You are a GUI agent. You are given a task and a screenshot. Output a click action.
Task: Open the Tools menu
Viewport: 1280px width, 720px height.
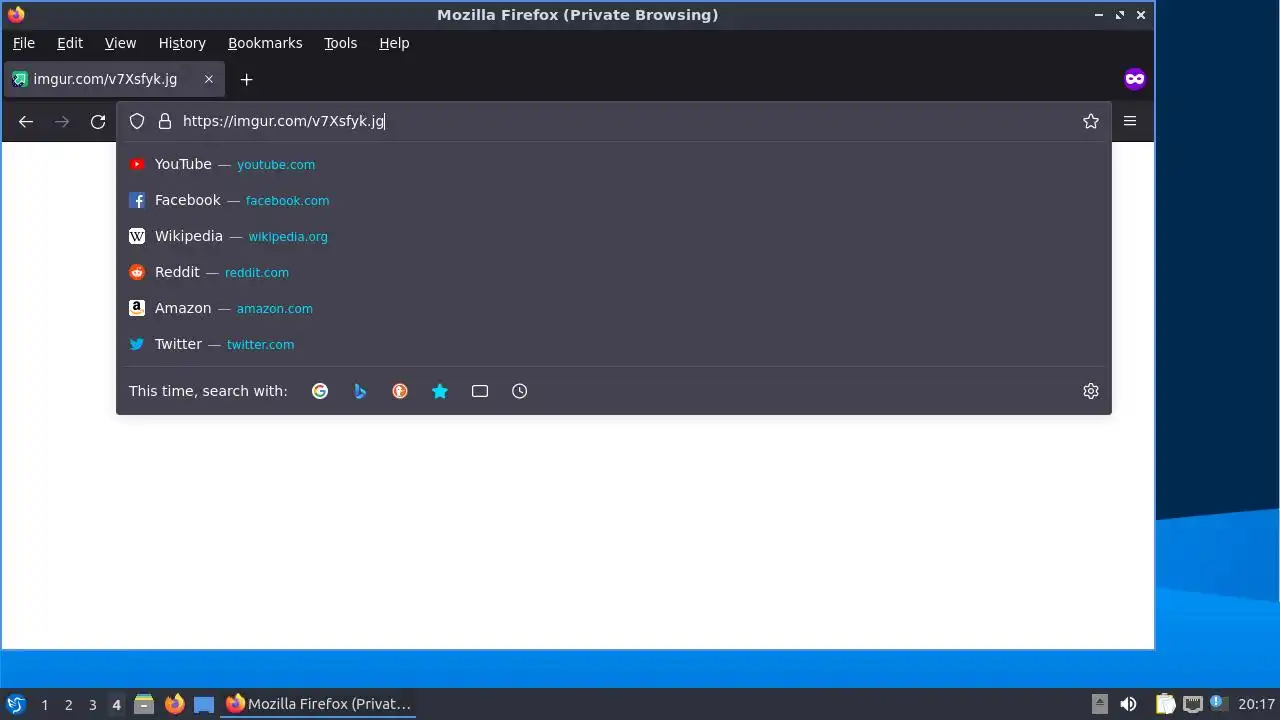(x=340, y=43)
